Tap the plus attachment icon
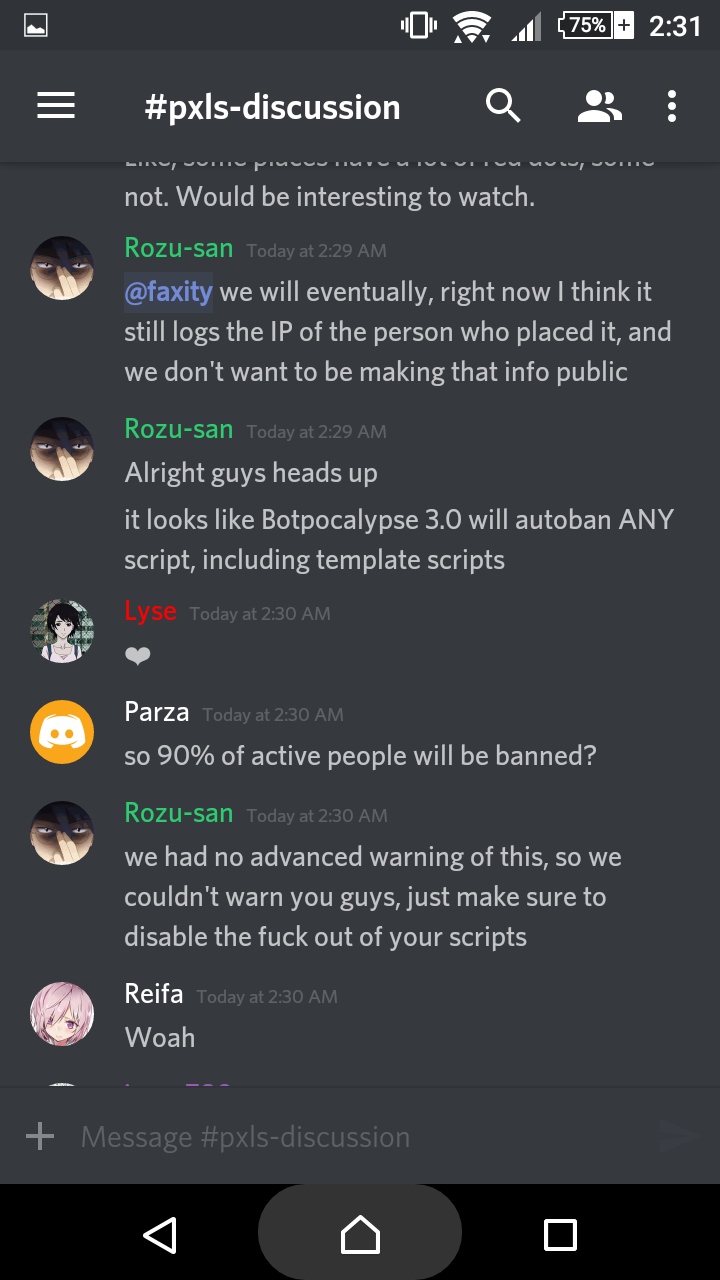Viewport: 720px width, 1280px height. pyautogui.click(x=40, y=1136)
